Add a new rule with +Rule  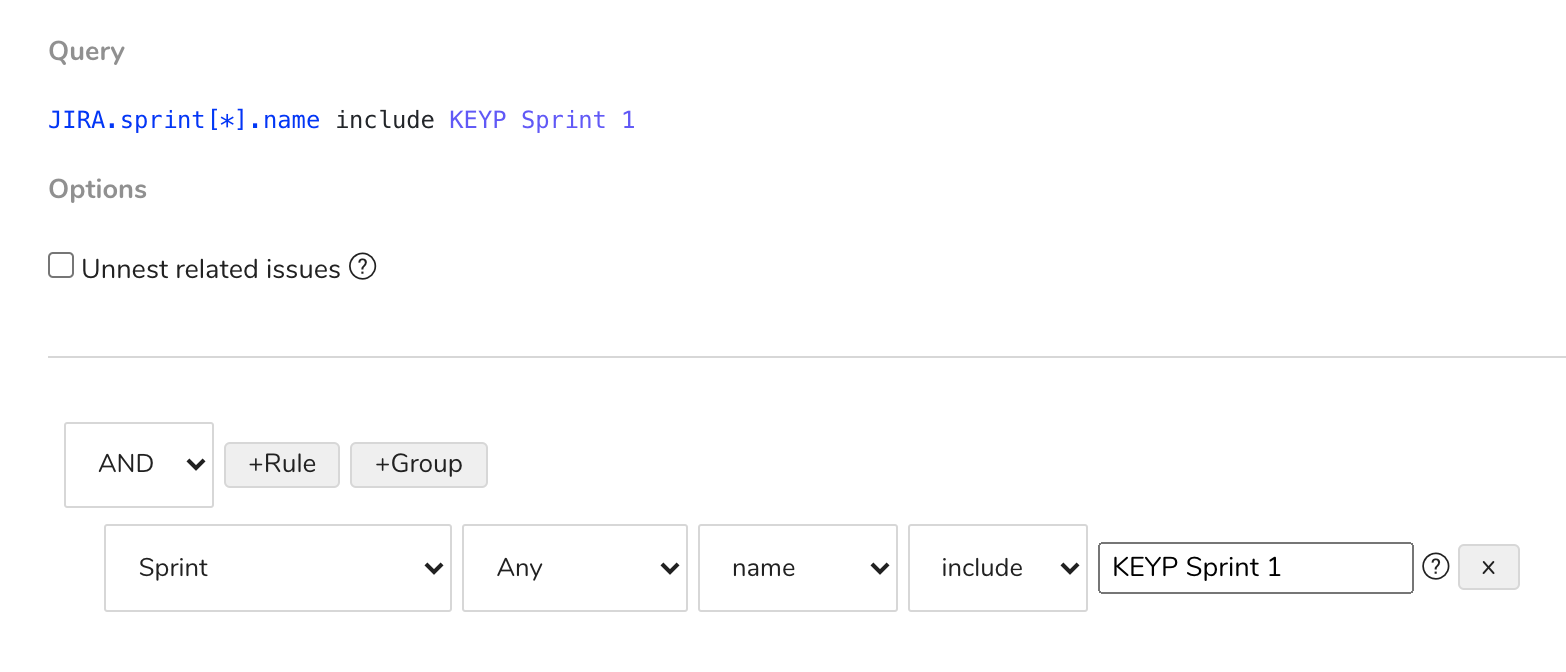(x=282, y=465)
